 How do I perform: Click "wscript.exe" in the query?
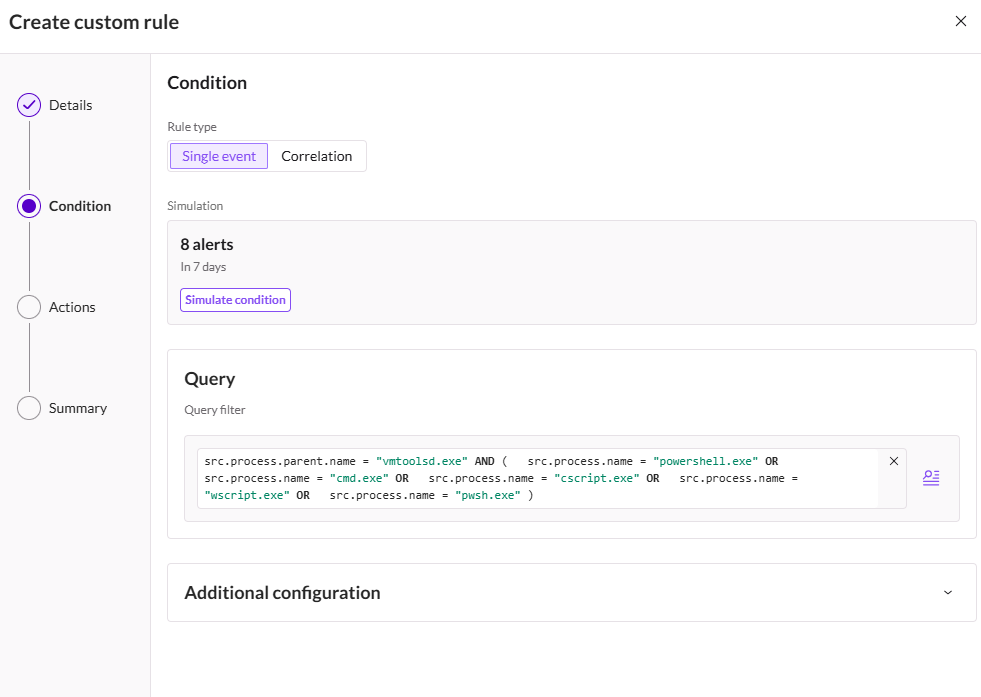pyautogui.click(x=247, y=495)
